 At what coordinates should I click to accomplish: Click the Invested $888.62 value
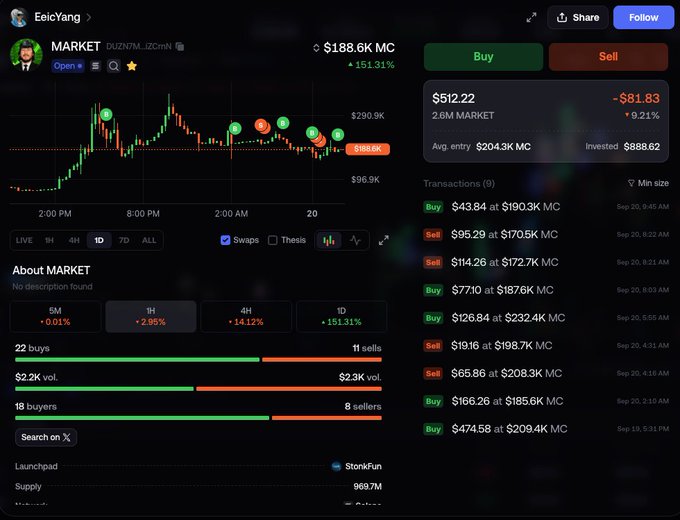click(641, 147)
